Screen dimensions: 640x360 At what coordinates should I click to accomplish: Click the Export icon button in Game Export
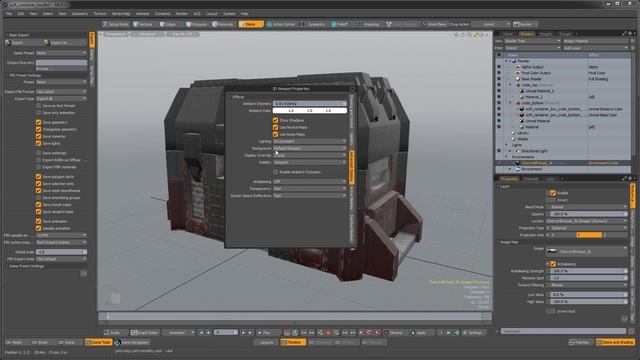(9, 42)
